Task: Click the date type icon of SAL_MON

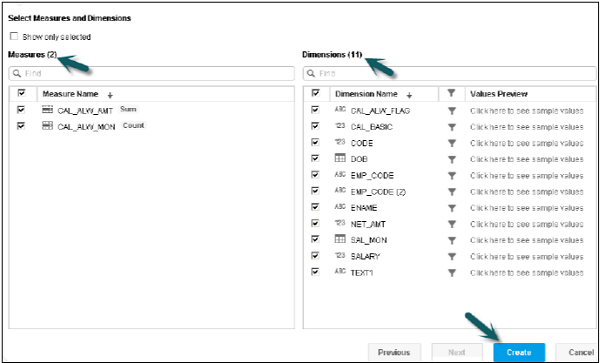Action: tap(340, 239)
